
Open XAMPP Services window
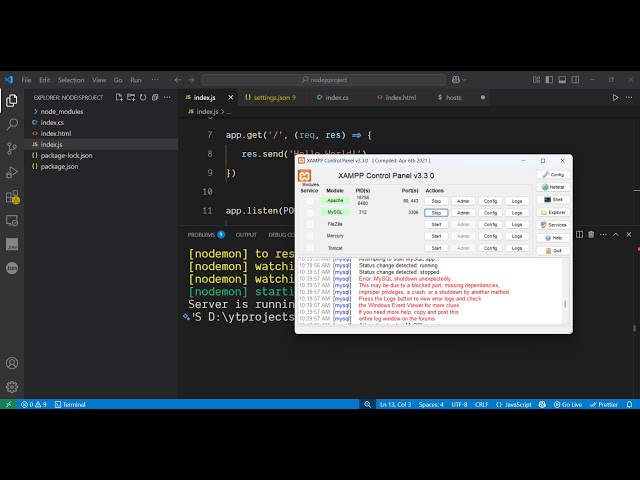553,225
